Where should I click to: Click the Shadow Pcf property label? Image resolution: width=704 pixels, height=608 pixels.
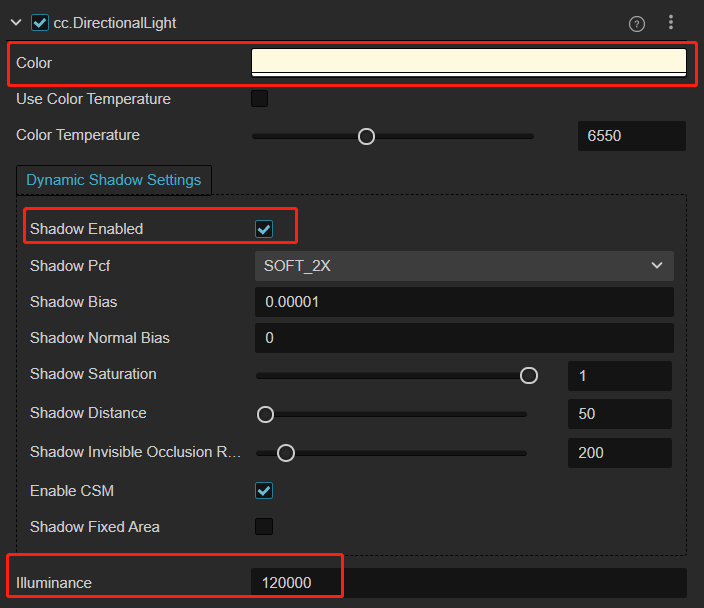70,266
